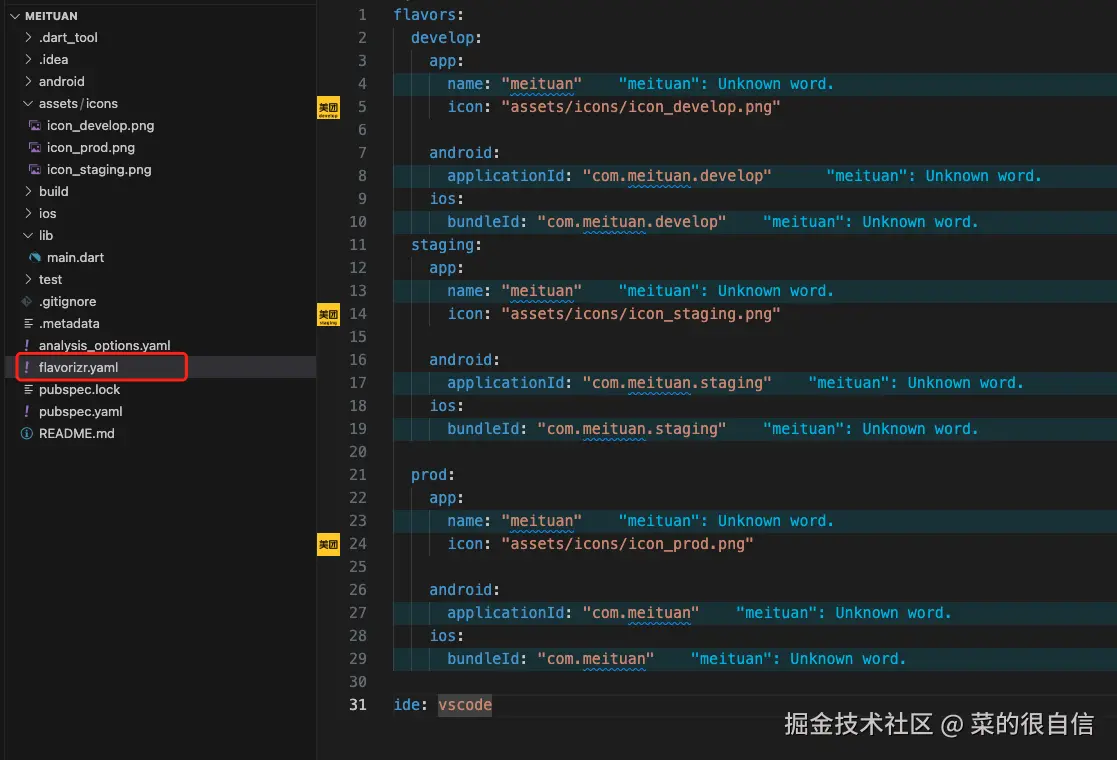Collapse the assets/icons folder

click(28, 103)
